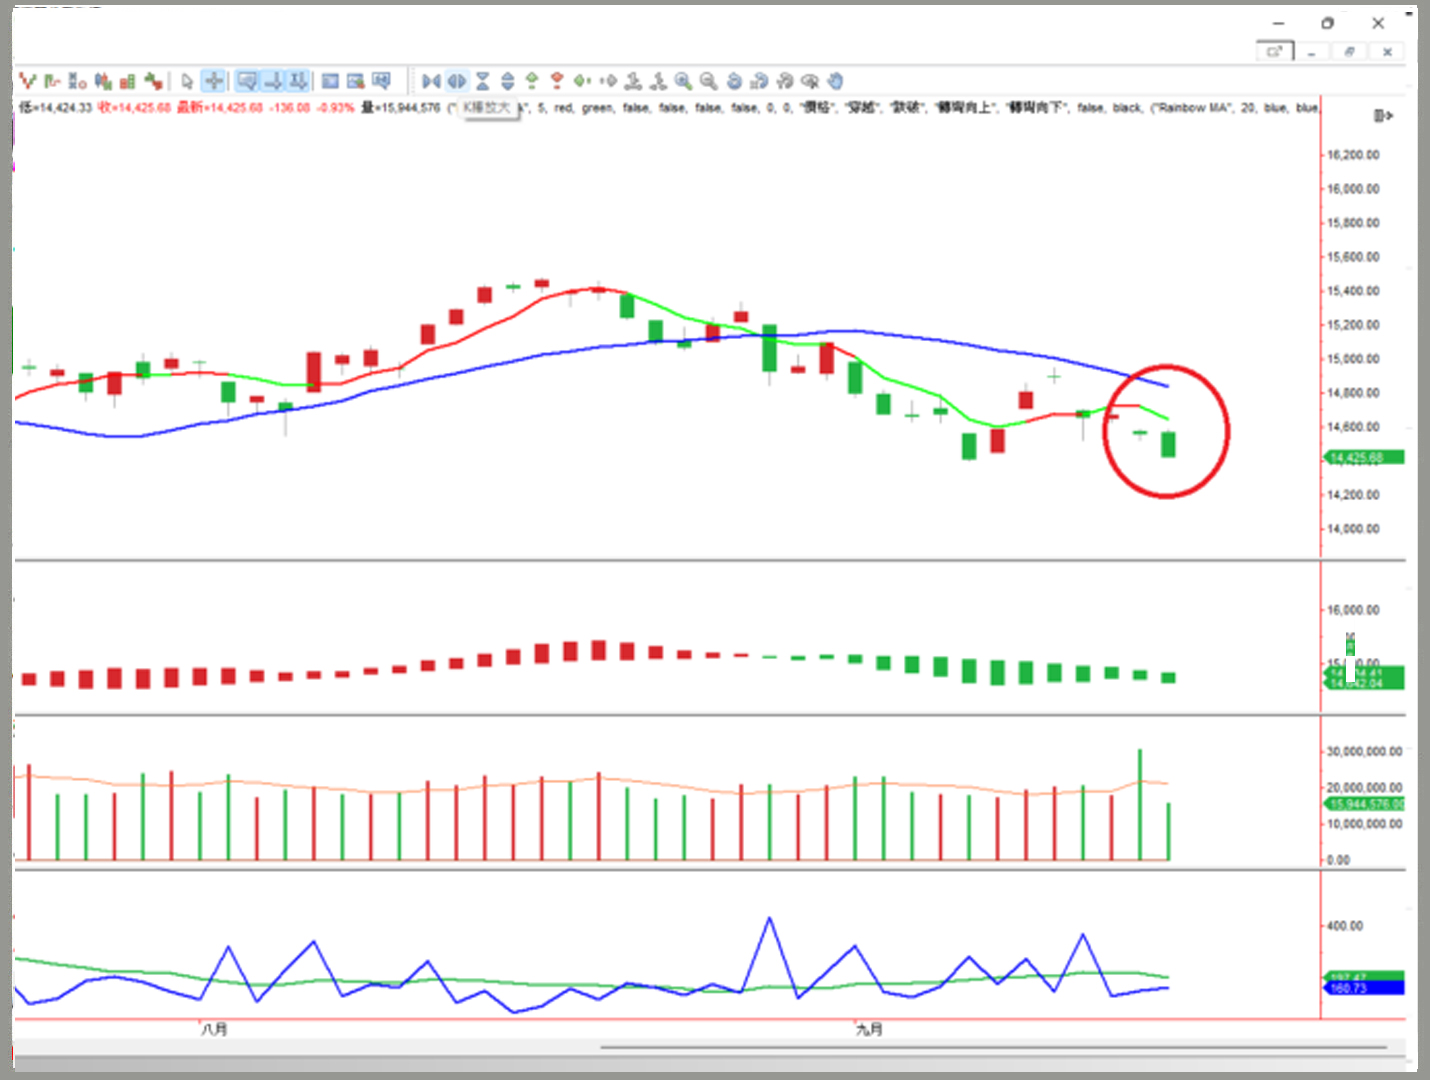Click the green diamond up marker icon
This screenshot has width=1430, height=1080.
[532, 81]
